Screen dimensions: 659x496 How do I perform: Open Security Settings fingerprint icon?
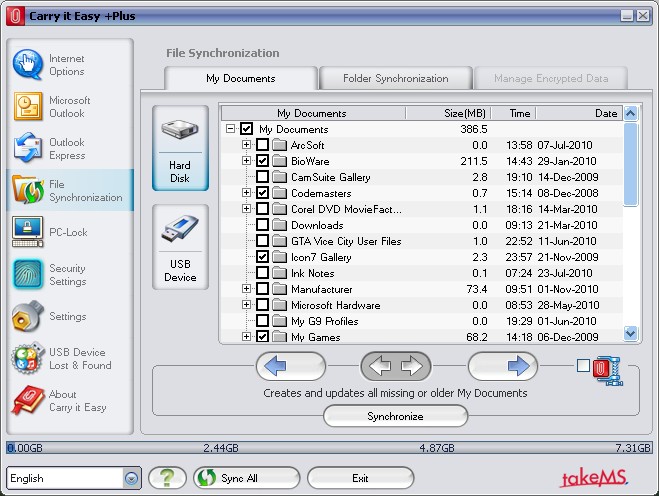[x=28, y=274]
